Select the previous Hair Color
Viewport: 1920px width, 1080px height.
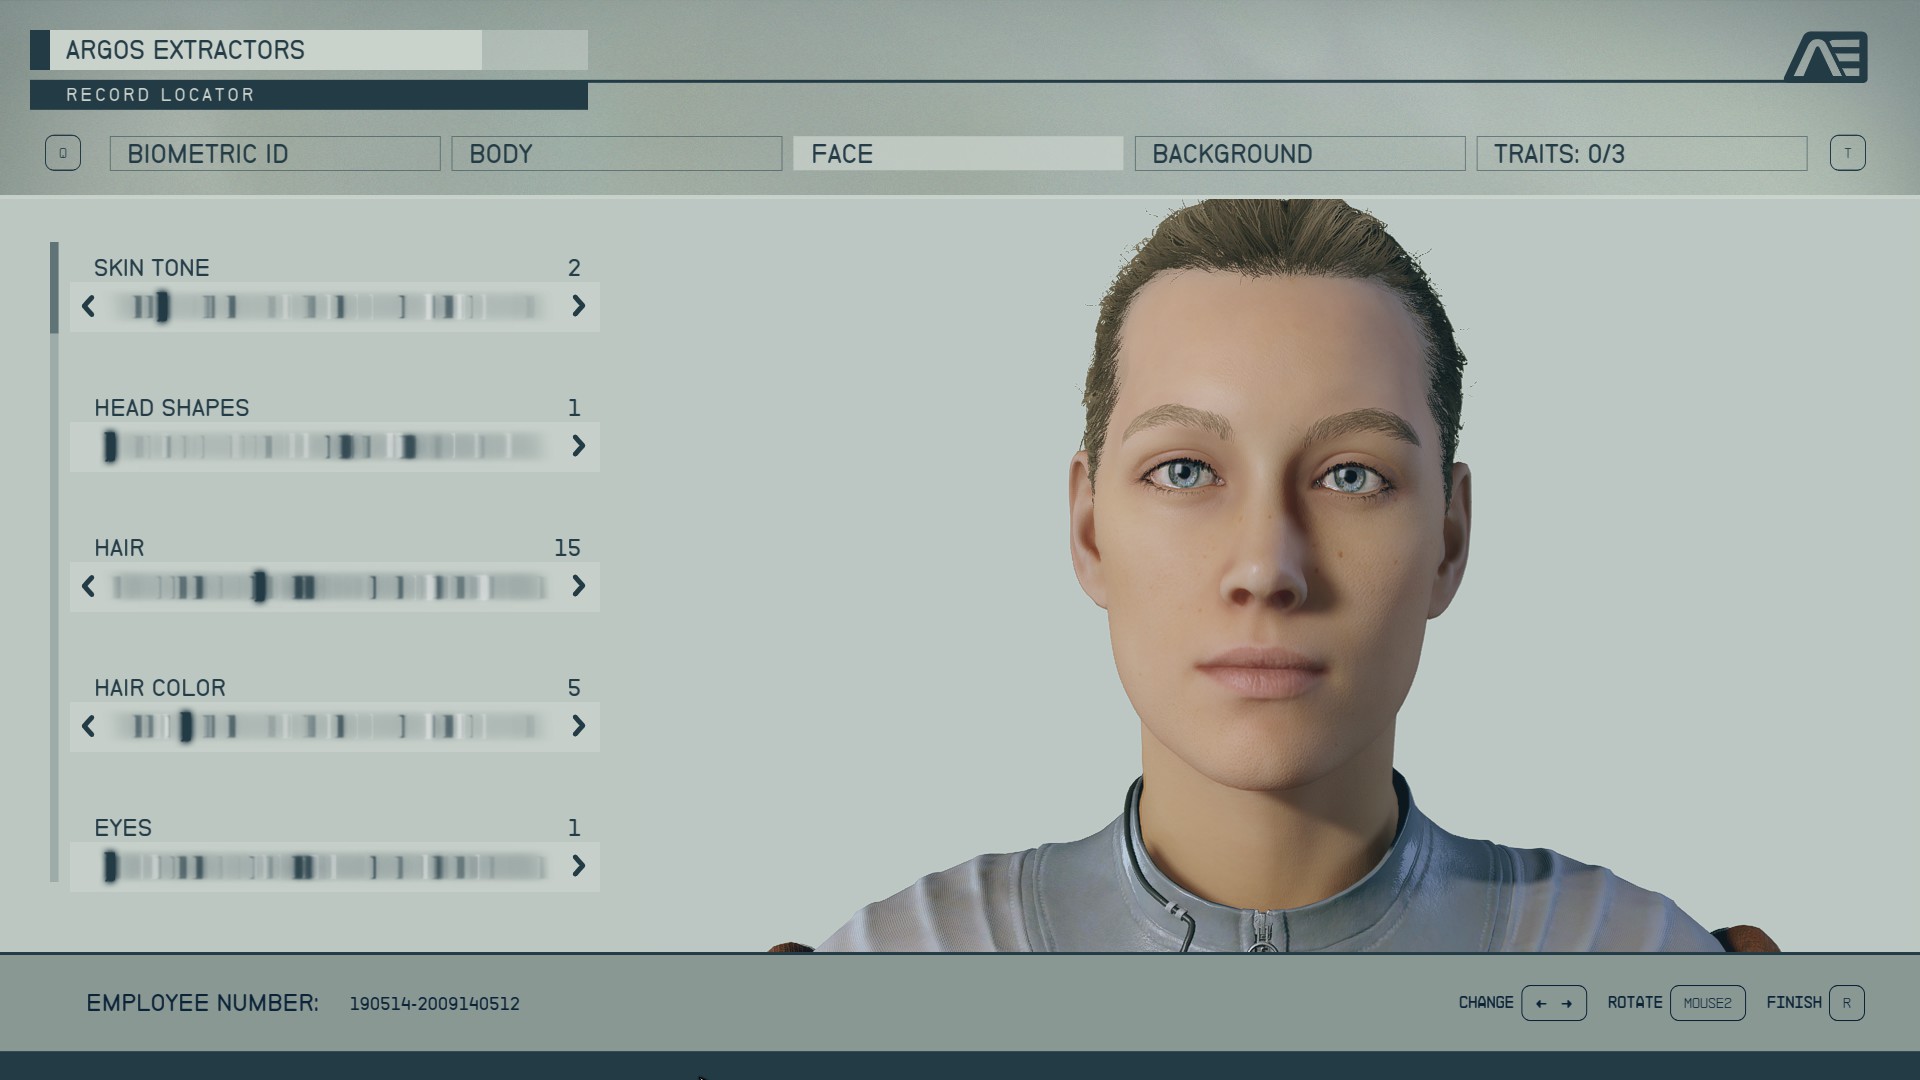pyautogui.click(x=88, y=727)
